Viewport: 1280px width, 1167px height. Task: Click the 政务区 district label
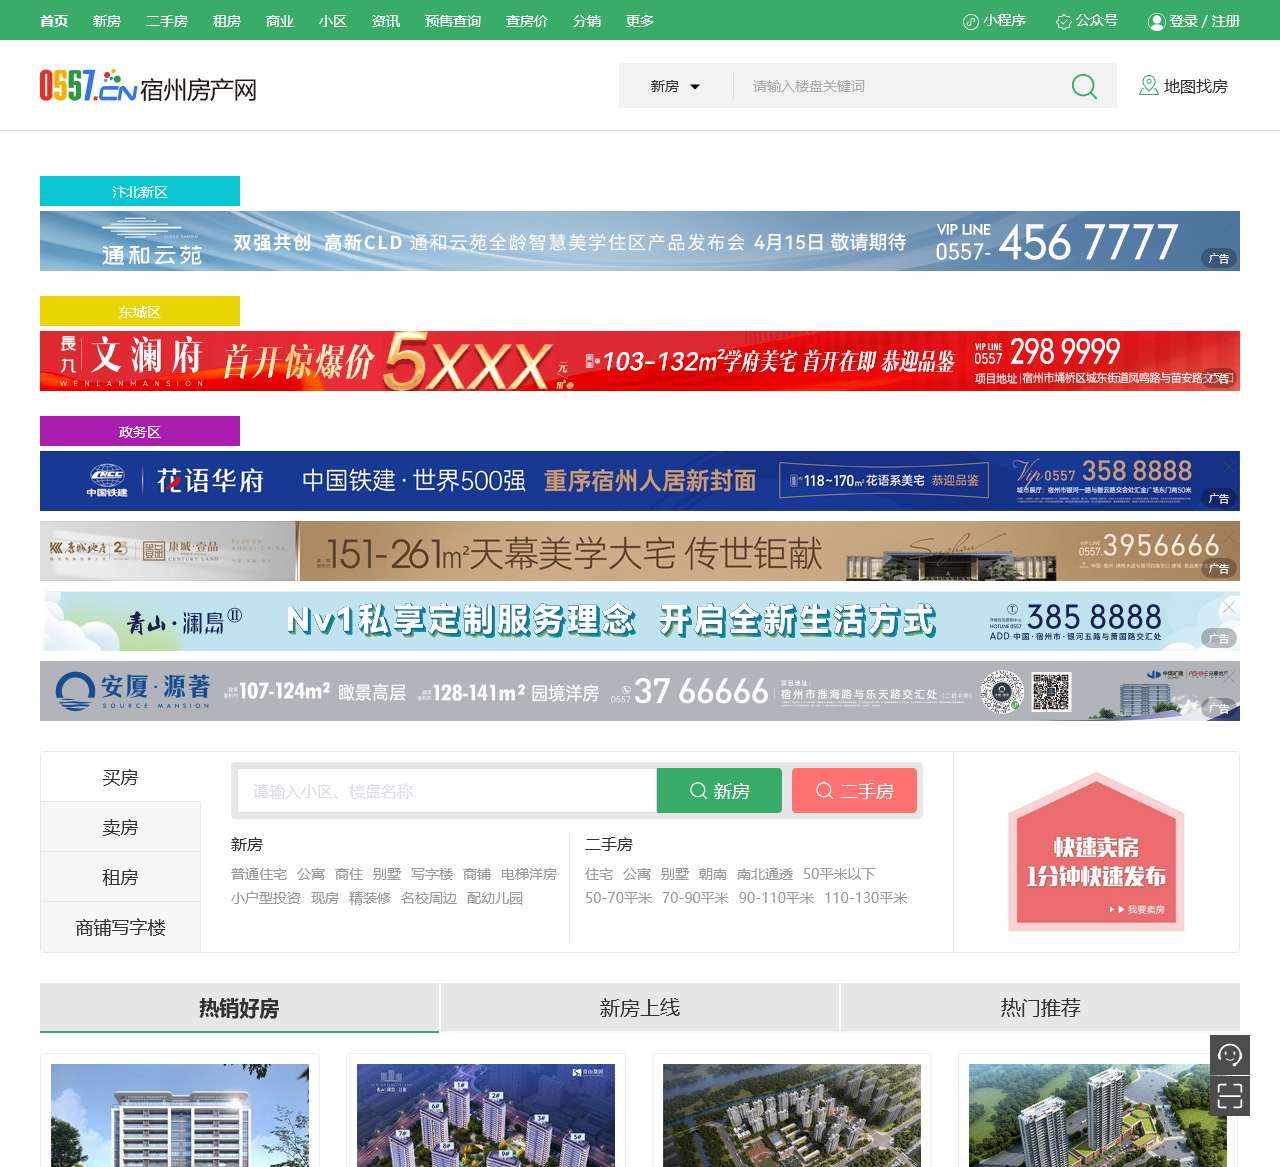[x=140, y=431]
